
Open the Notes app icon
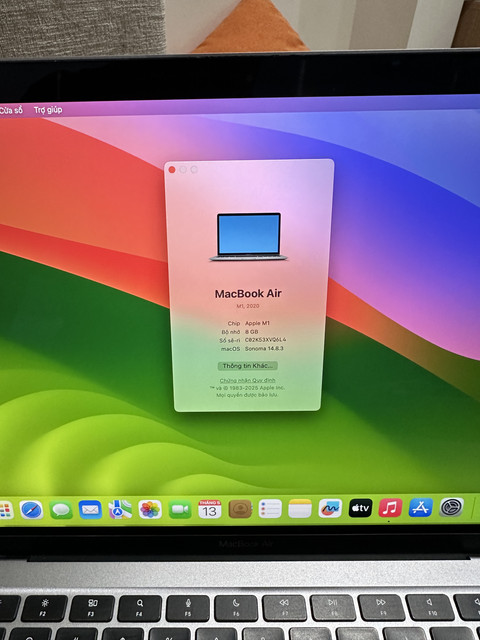click(x=300, y=509)
